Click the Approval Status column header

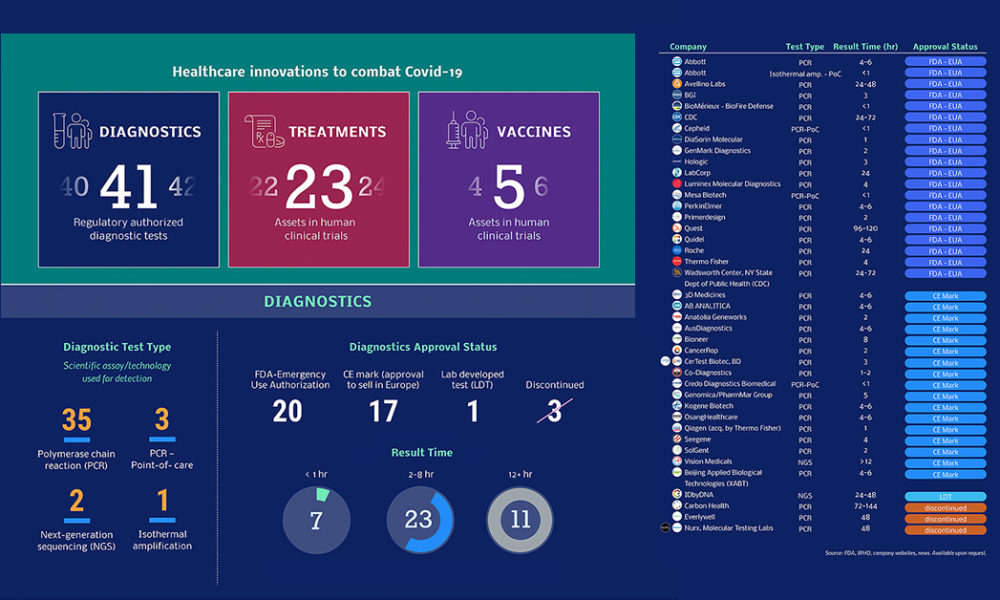(945, 47)
